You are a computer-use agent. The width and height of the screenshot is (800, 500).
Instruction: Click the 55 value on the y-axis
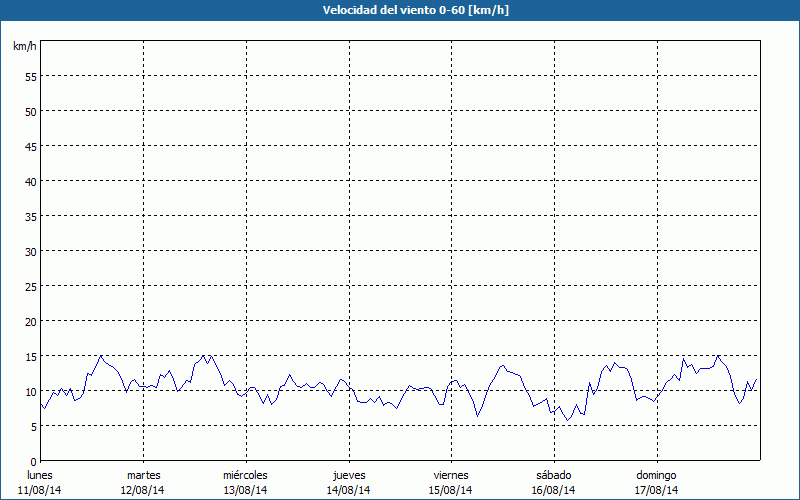[31, 76]
